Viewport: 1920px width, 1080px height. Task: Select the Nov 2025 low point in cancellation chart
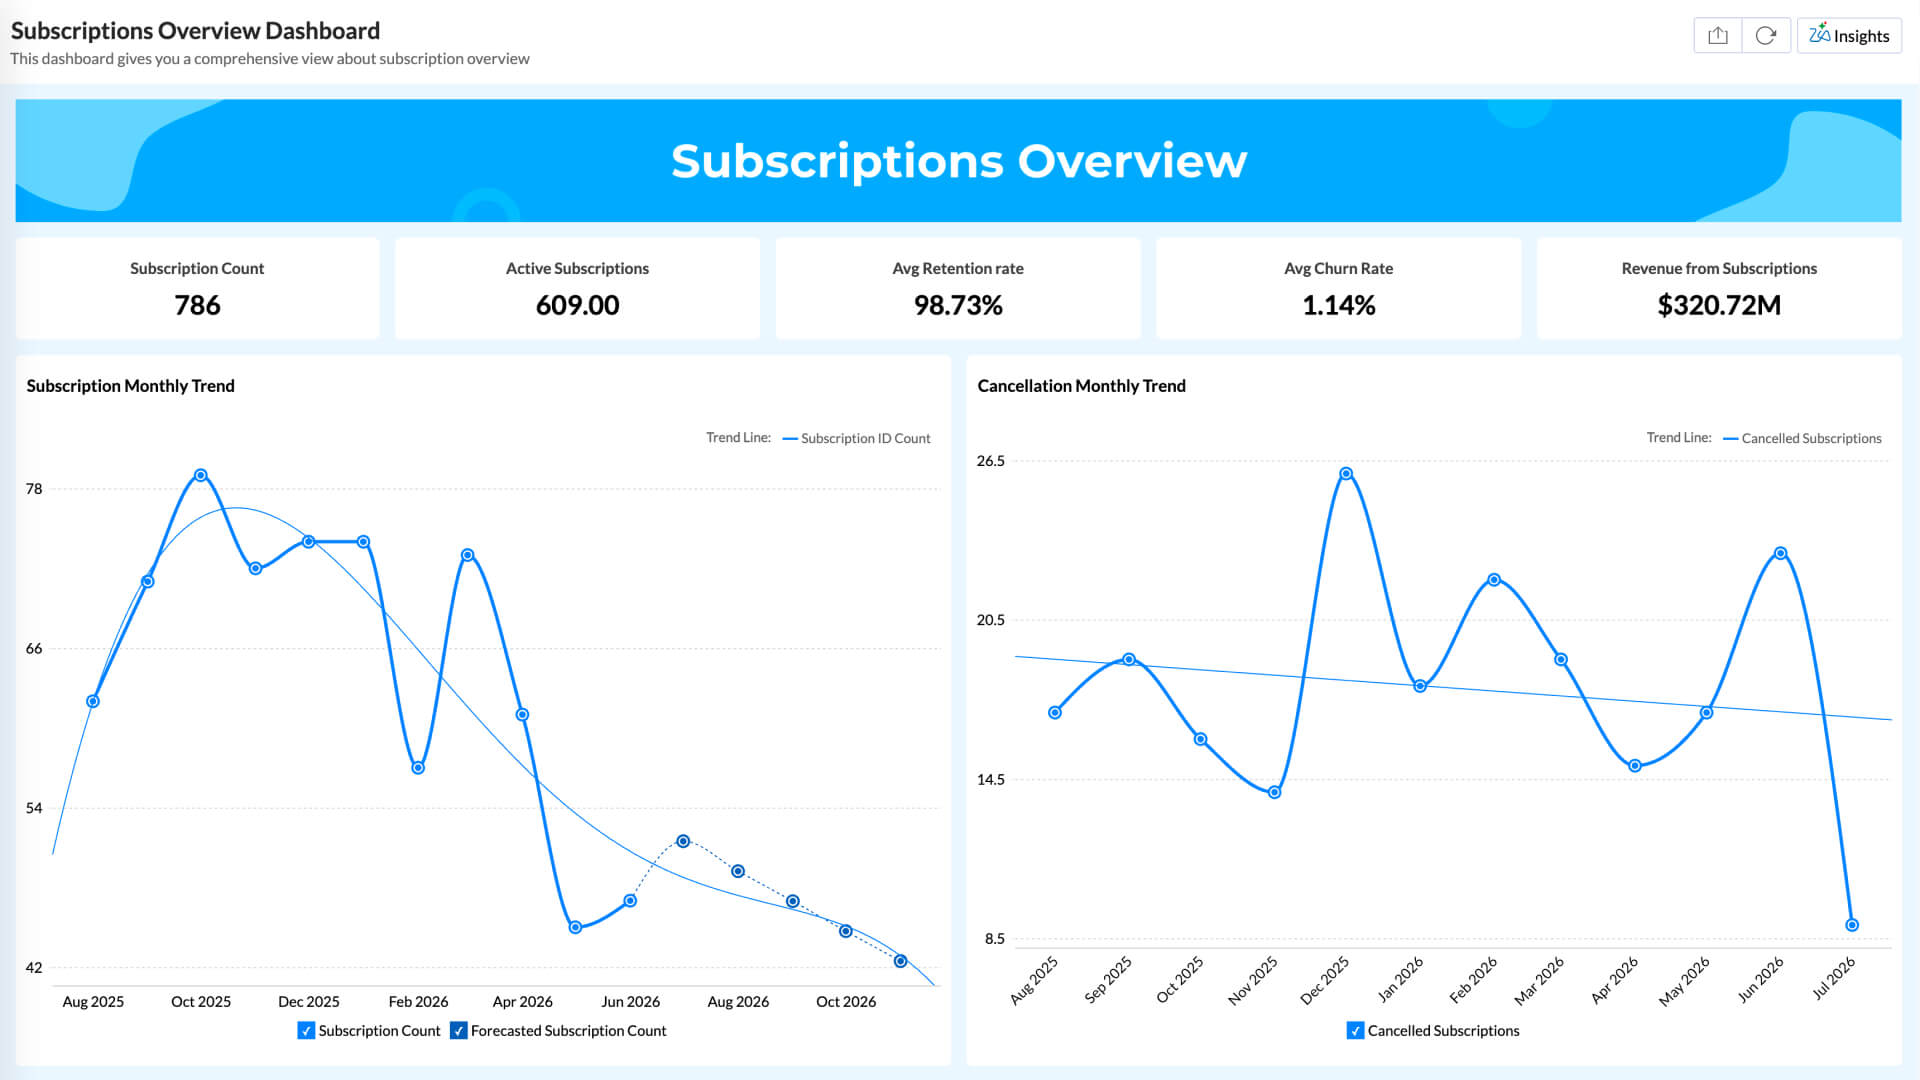(x=1274, y=793)
